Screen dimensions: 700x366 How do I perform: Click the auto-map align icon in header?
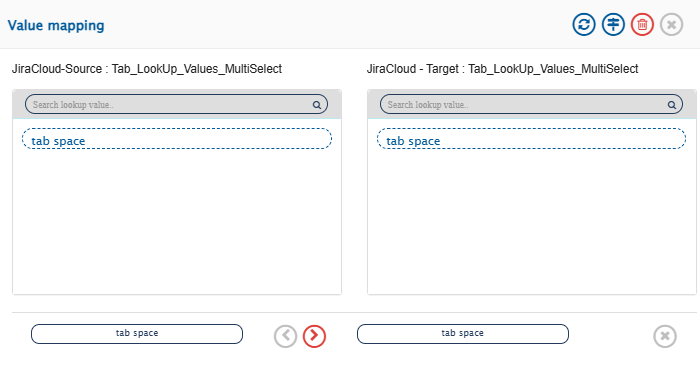point(613,24)
